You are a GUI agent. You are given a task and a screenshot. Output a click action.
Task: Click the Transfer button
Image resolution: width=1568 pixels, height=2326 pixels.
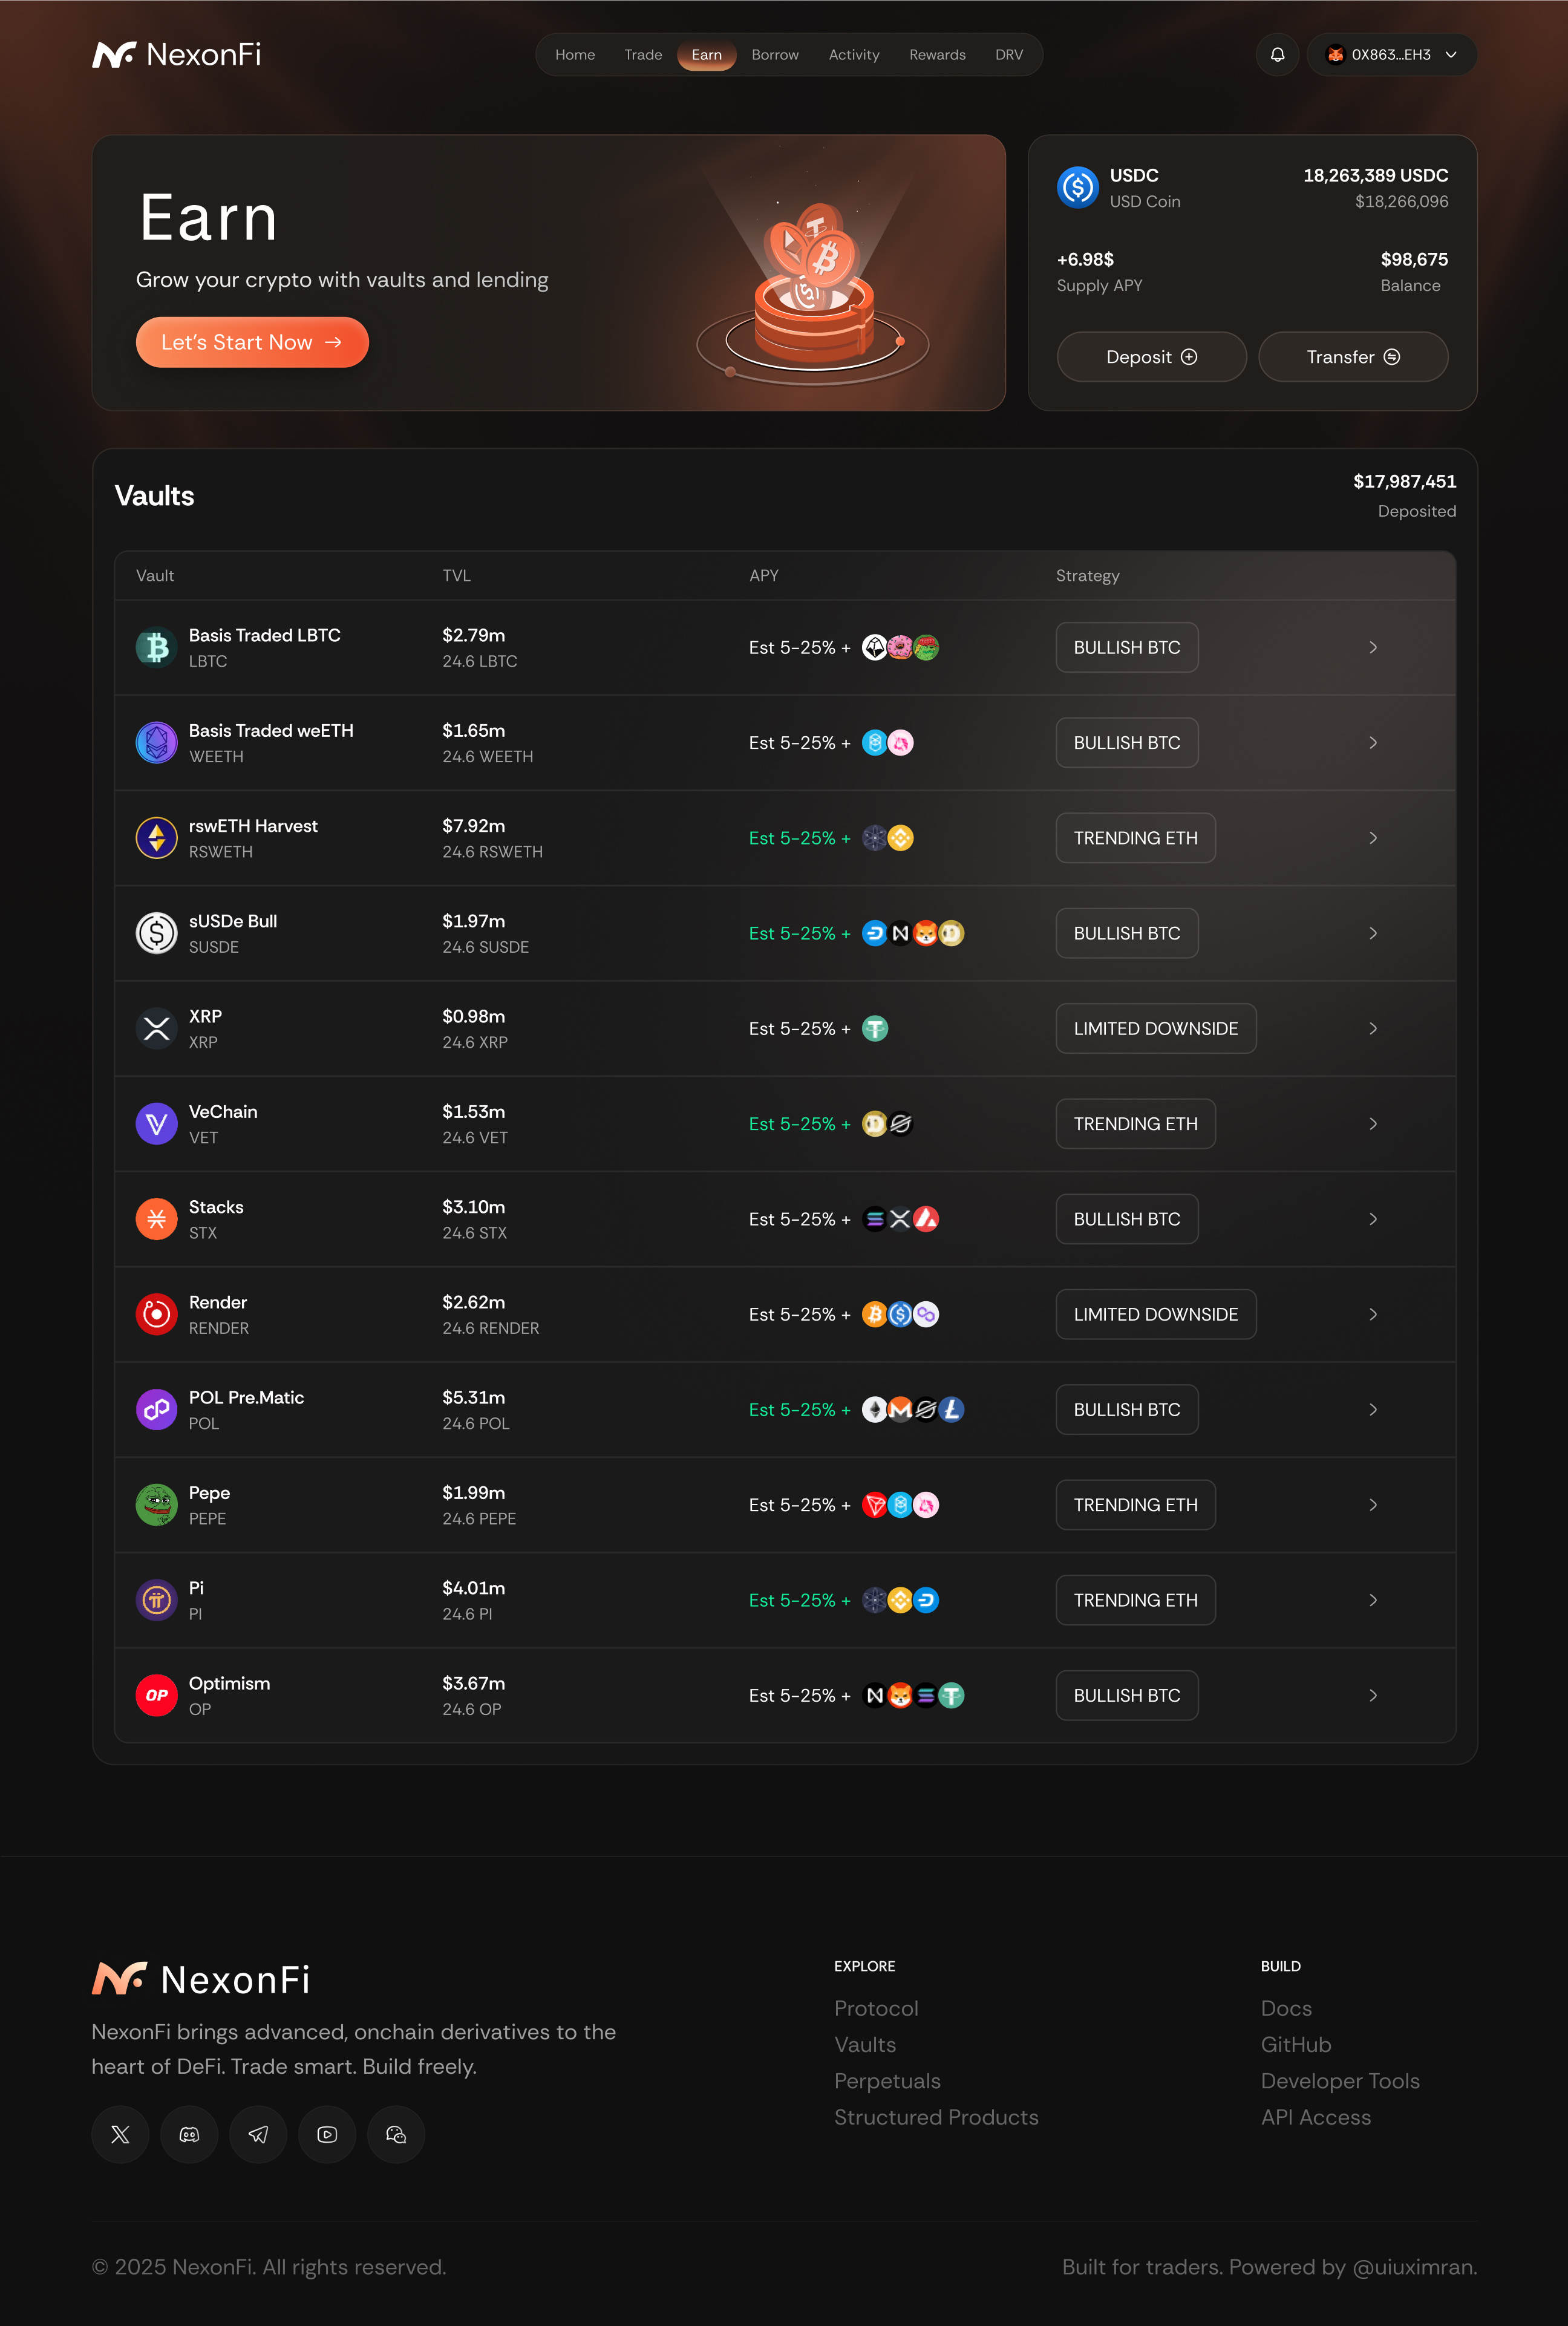(x=1353, y=356)
